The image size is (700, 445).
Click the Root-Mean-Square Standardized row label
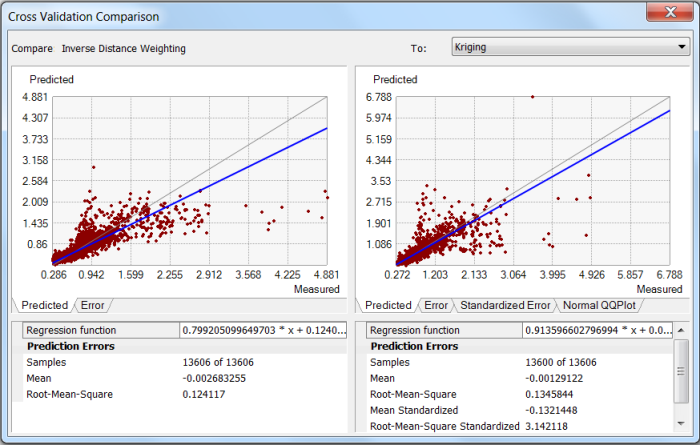coord(445,426)
